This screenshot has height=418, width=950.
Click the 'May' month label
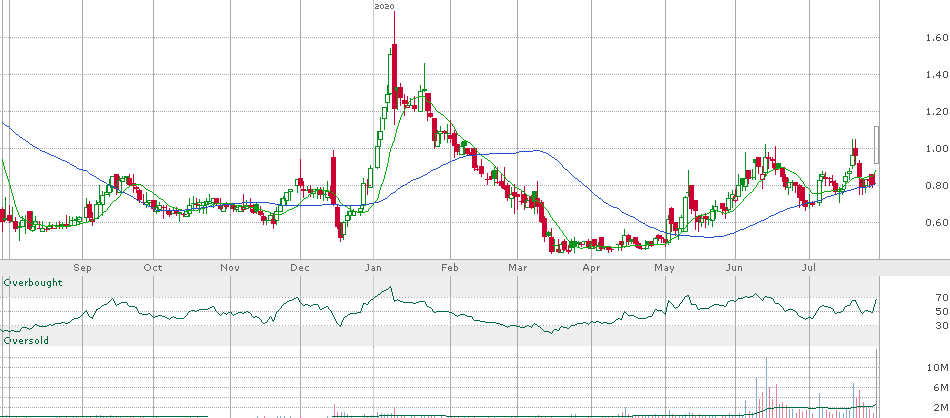point(666,268)
